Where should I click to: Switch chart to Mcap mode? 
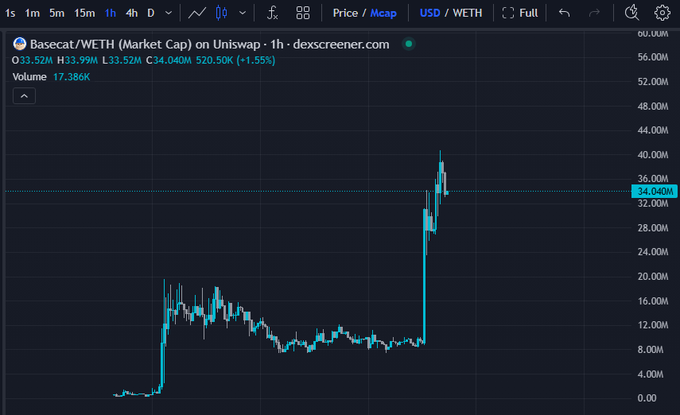click(383, 13)
